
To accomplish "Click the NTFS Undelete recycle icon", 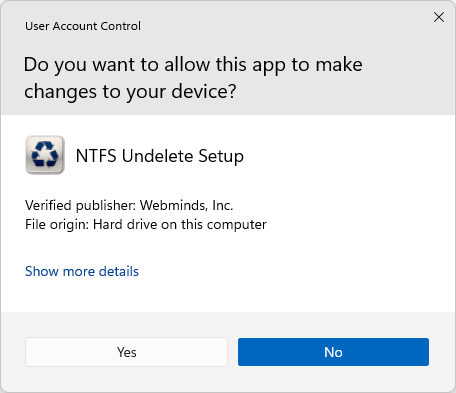I will 45,155.
